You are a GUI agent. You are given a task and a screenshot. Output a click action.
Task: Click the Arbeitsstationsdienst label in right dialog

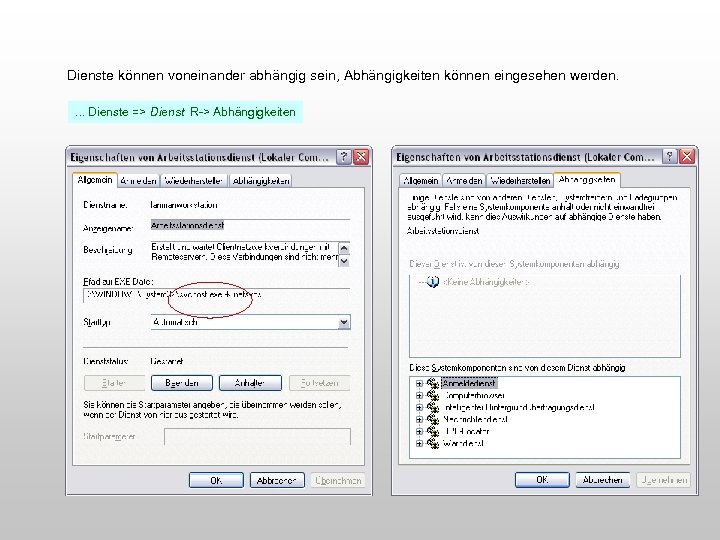point(443,231)
